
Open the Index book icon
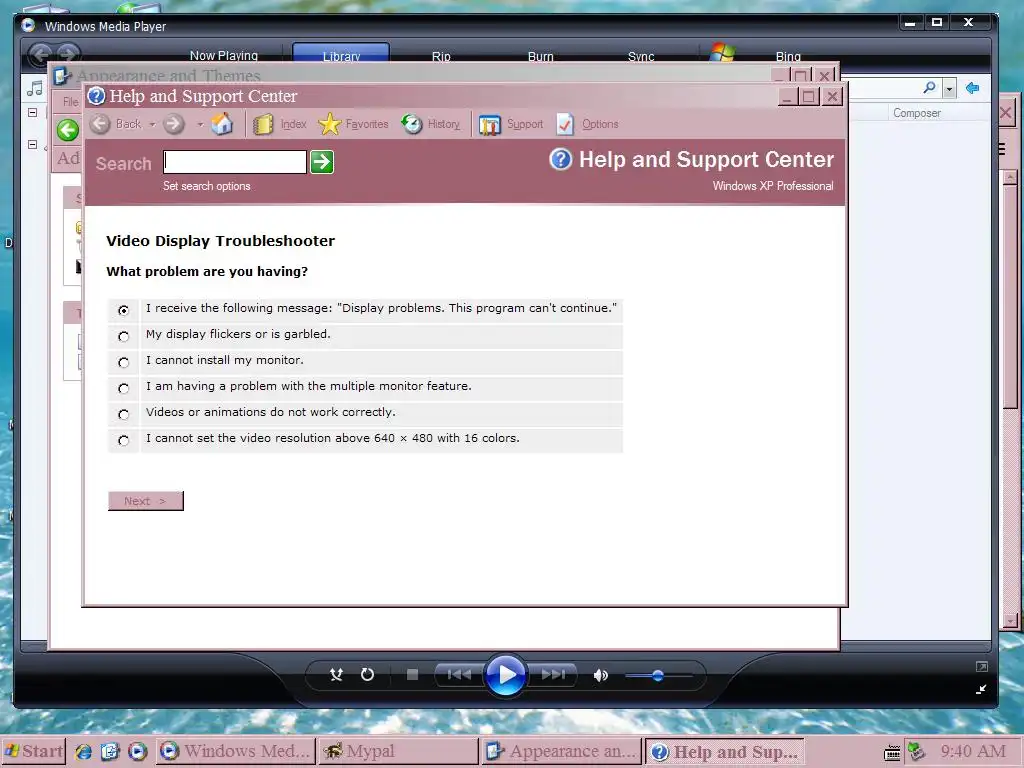click(x=263, y=124)
